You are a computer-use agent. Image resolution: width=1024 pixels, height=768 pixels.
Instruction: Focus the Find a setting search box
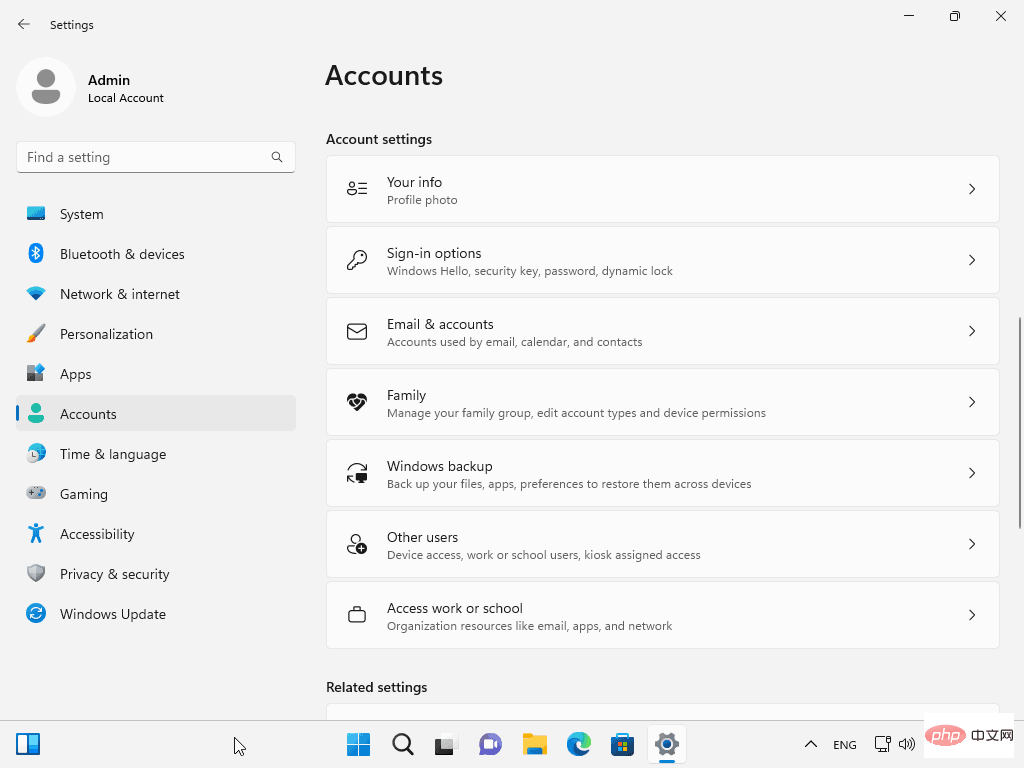pyautogui.click(x=155, y=157)
